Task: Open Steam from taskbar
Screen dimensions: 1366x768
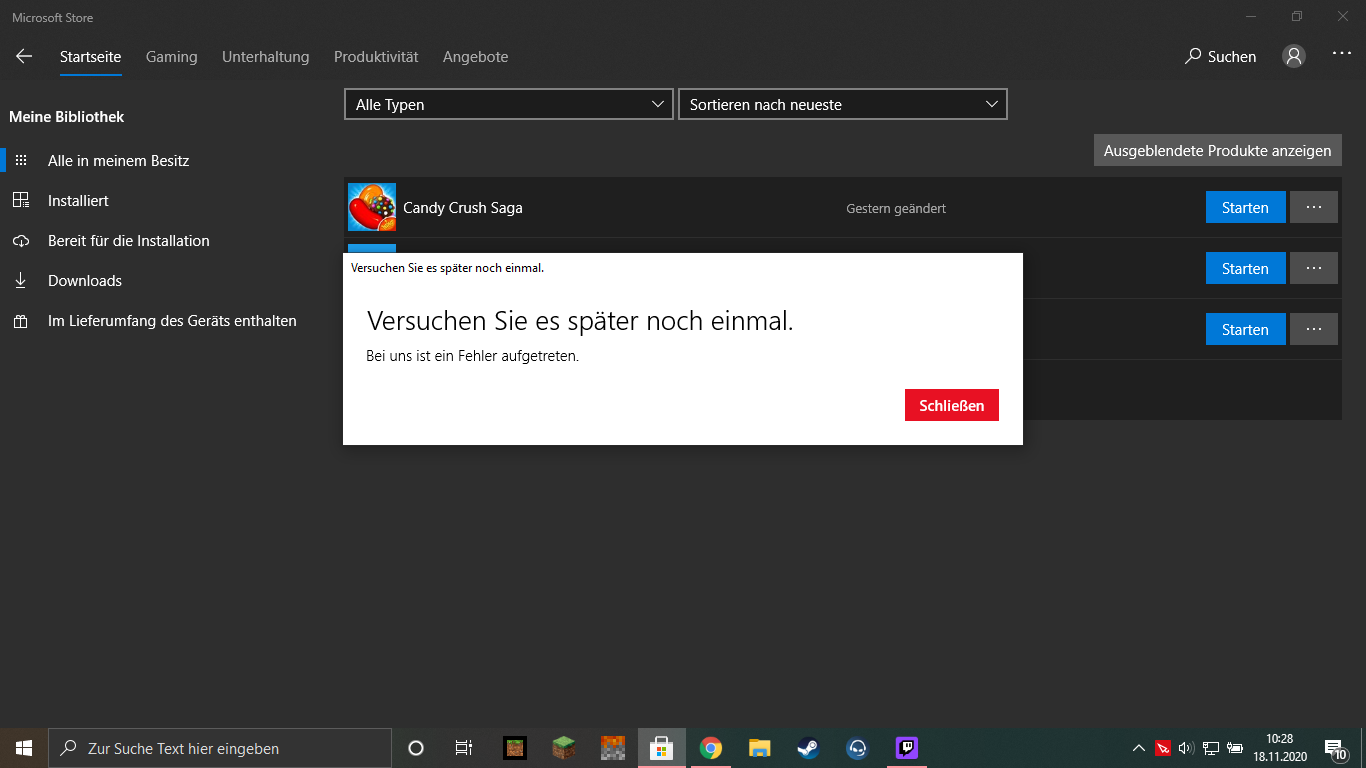Action: coord(808,748)
